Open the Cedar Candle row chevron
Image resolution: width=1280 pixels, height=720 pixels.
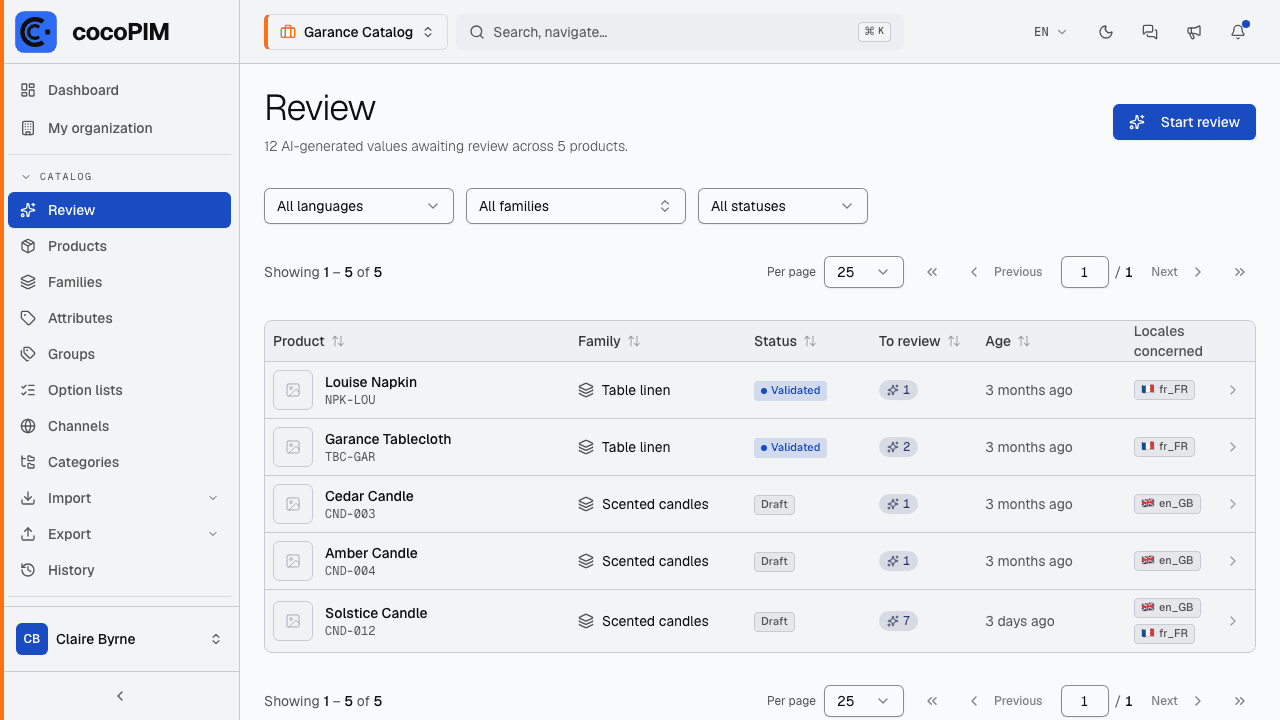point(1233,504)
